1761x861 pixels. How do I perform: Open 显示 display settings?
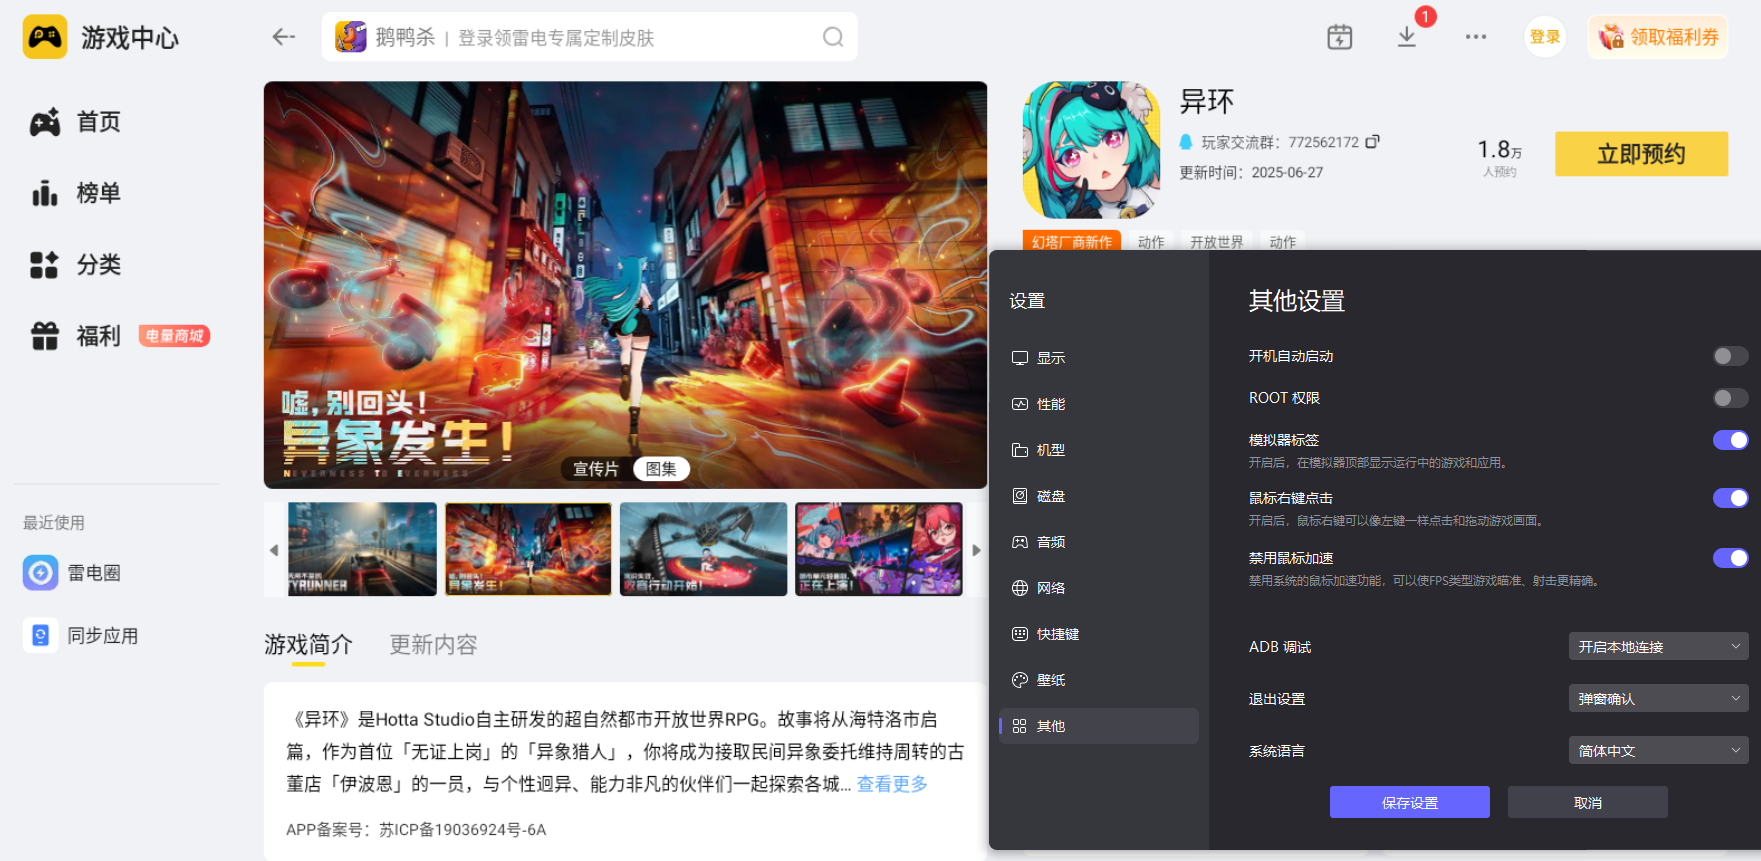[x=1099, y=358]
